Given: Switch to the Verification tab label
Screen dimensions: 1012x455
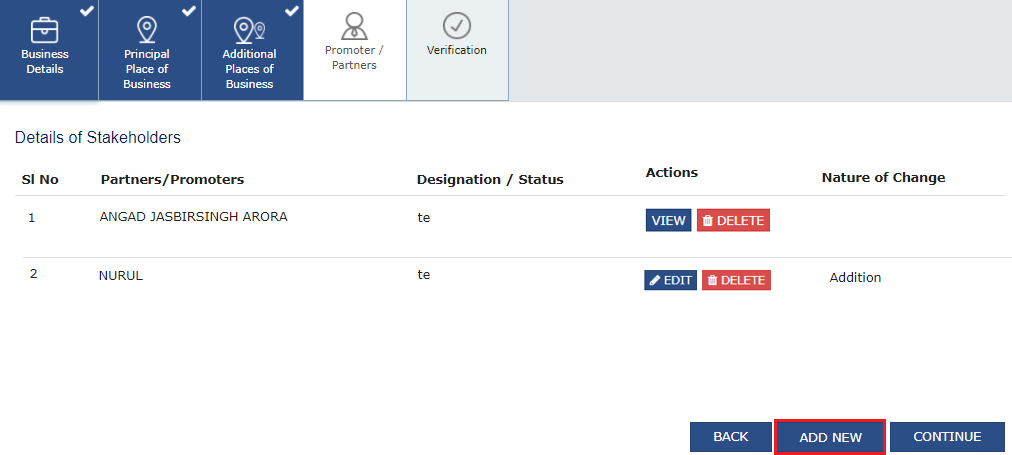Looking at the screenshot, I should 456,50.
